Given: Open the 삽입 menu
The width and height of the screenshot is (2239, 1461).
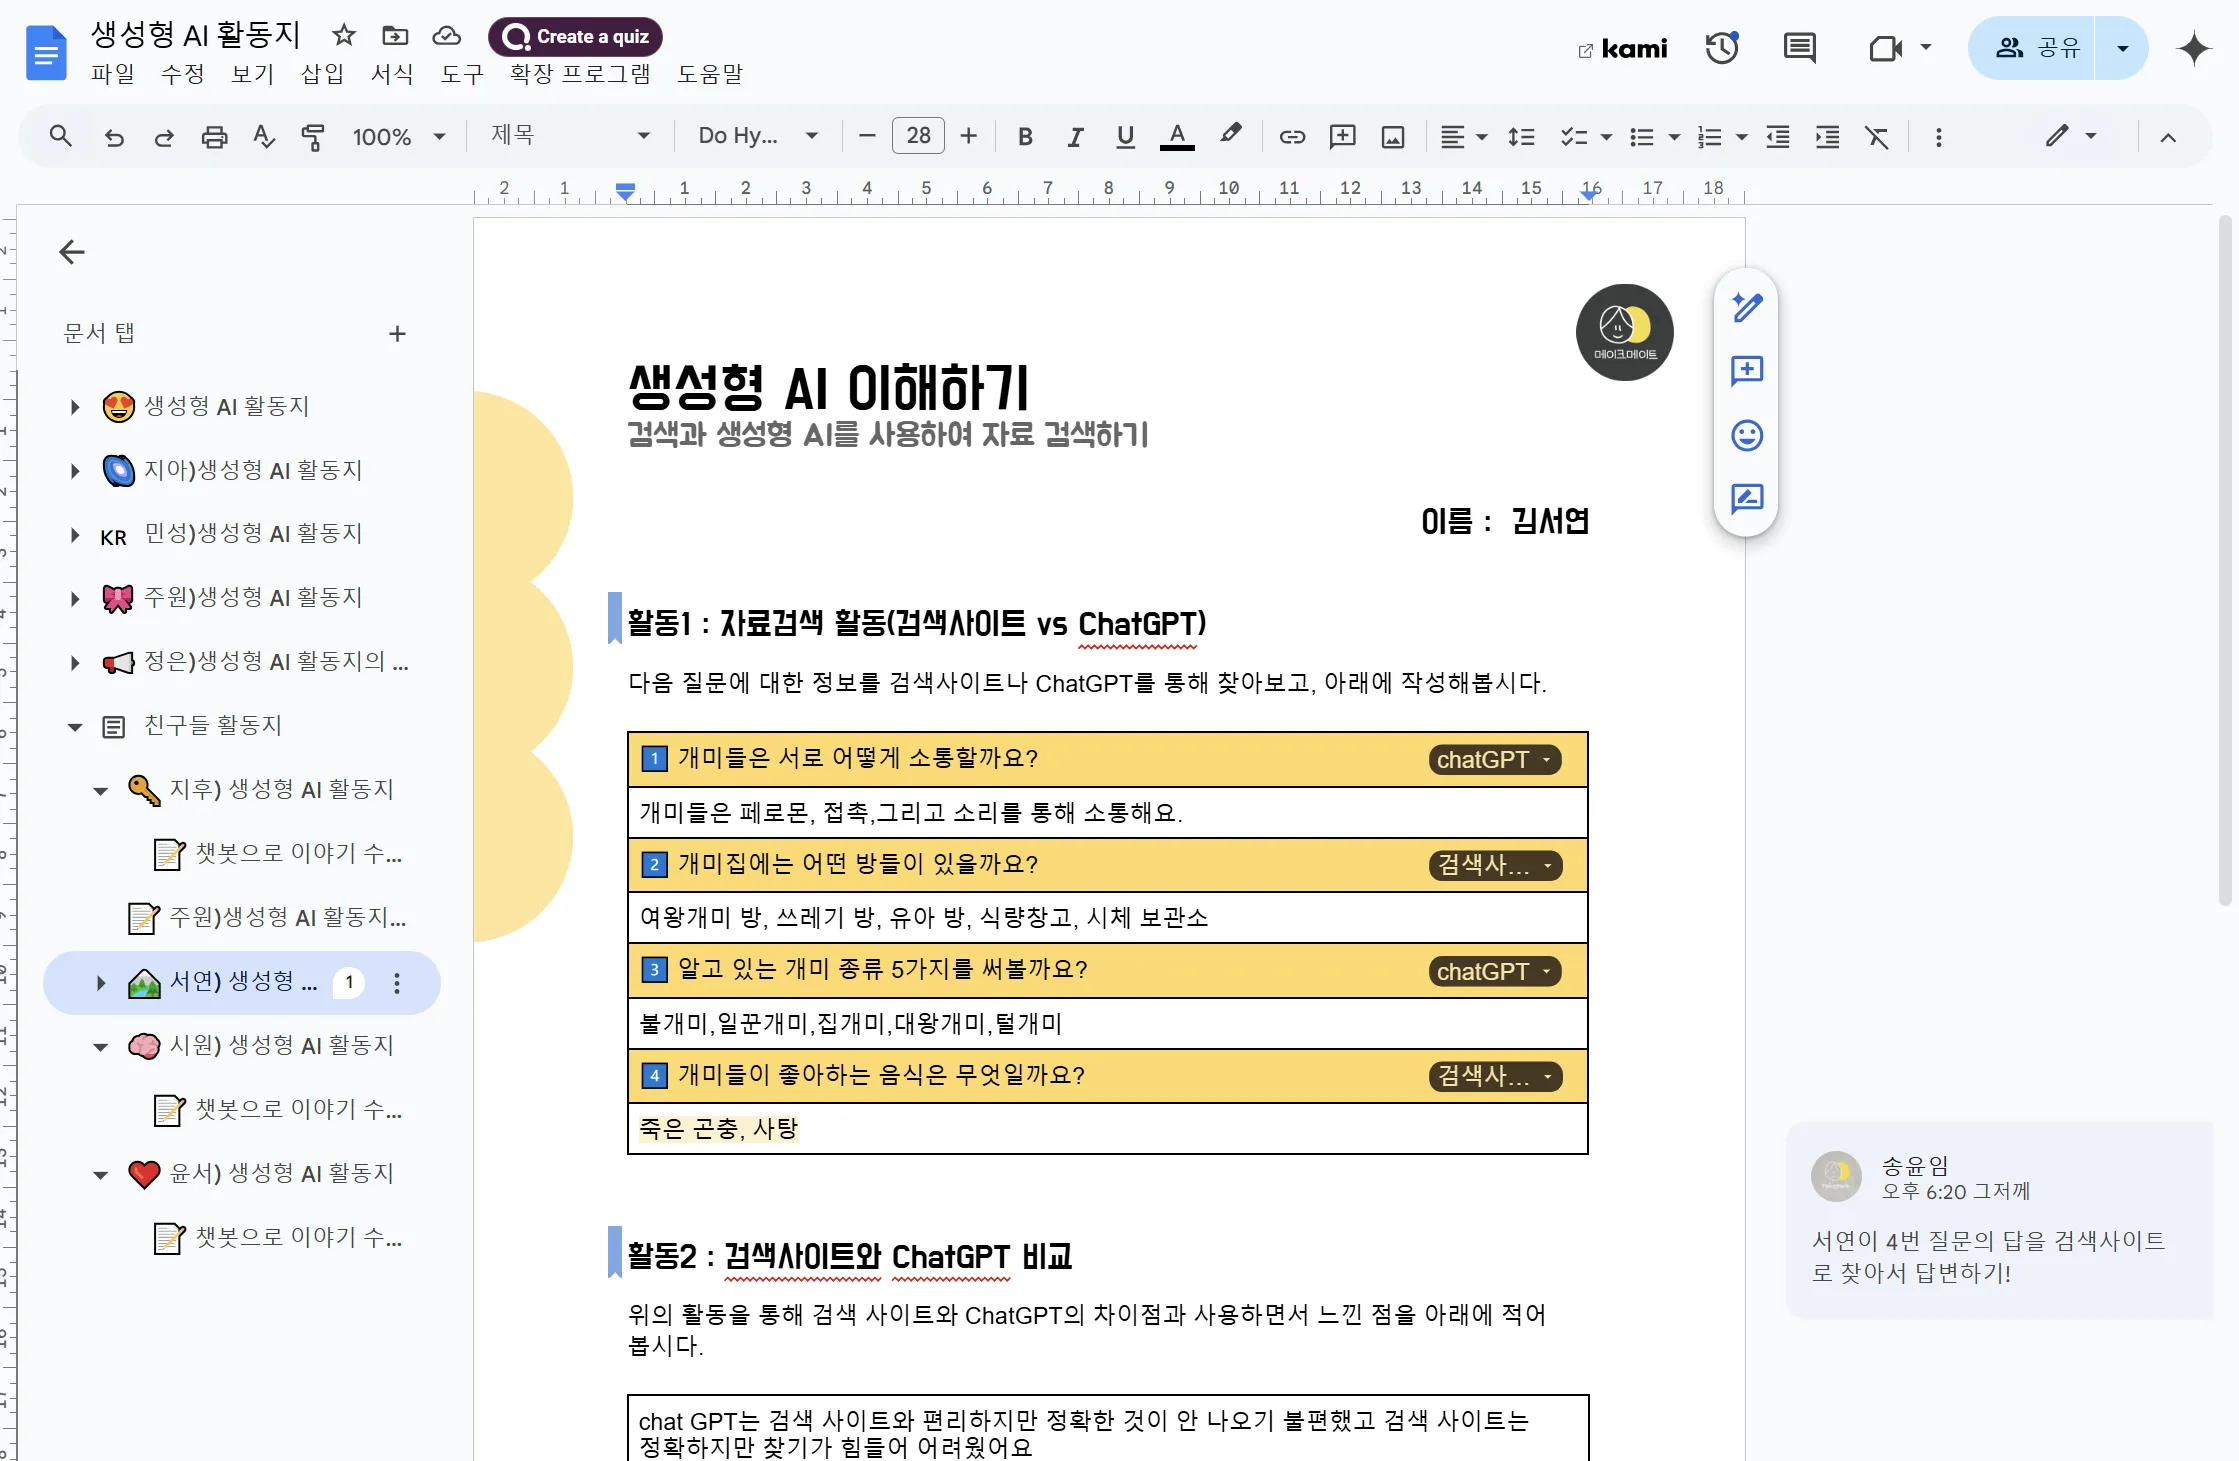Looking at the screenshot, I should tap(322, 74).
